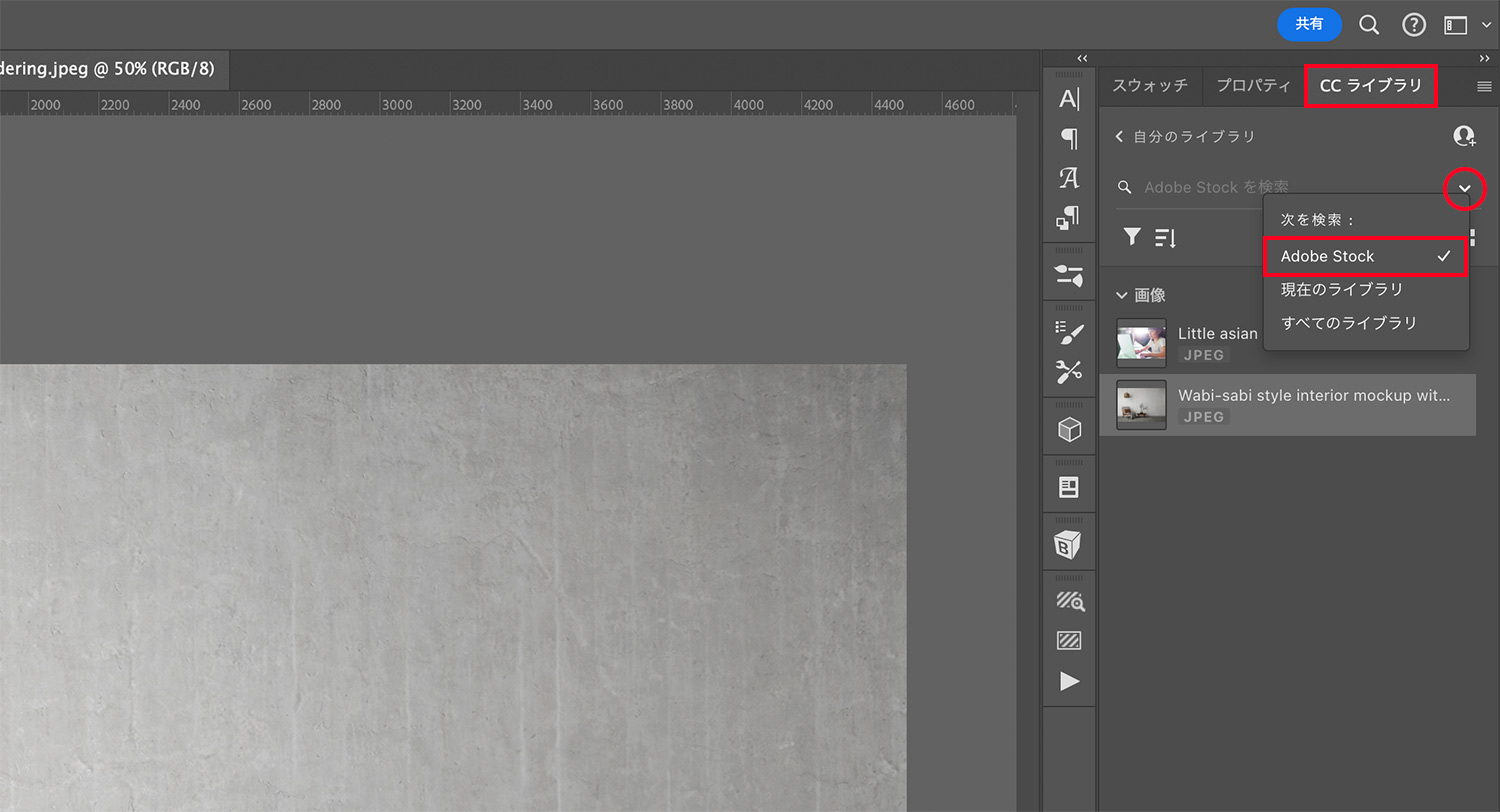Click the Wabi-sabi interior image thumbnail
This screenshot has height=812, width=1500.
1141,404
